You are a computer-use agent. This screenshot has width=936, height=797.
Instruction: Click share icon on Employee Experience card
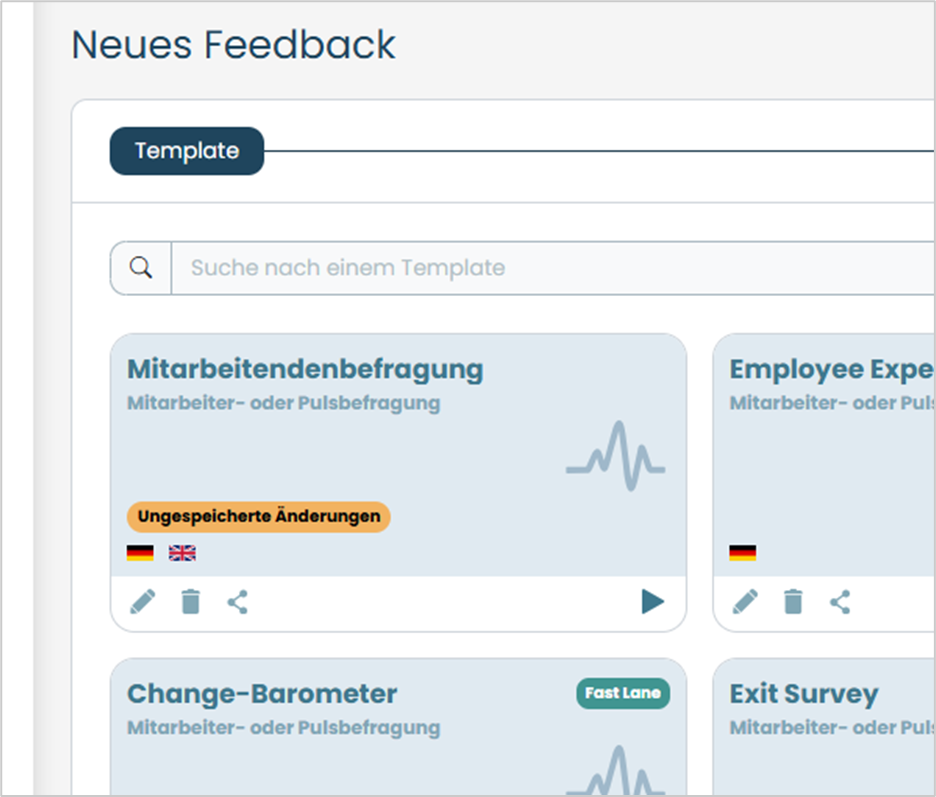[840, 602]
